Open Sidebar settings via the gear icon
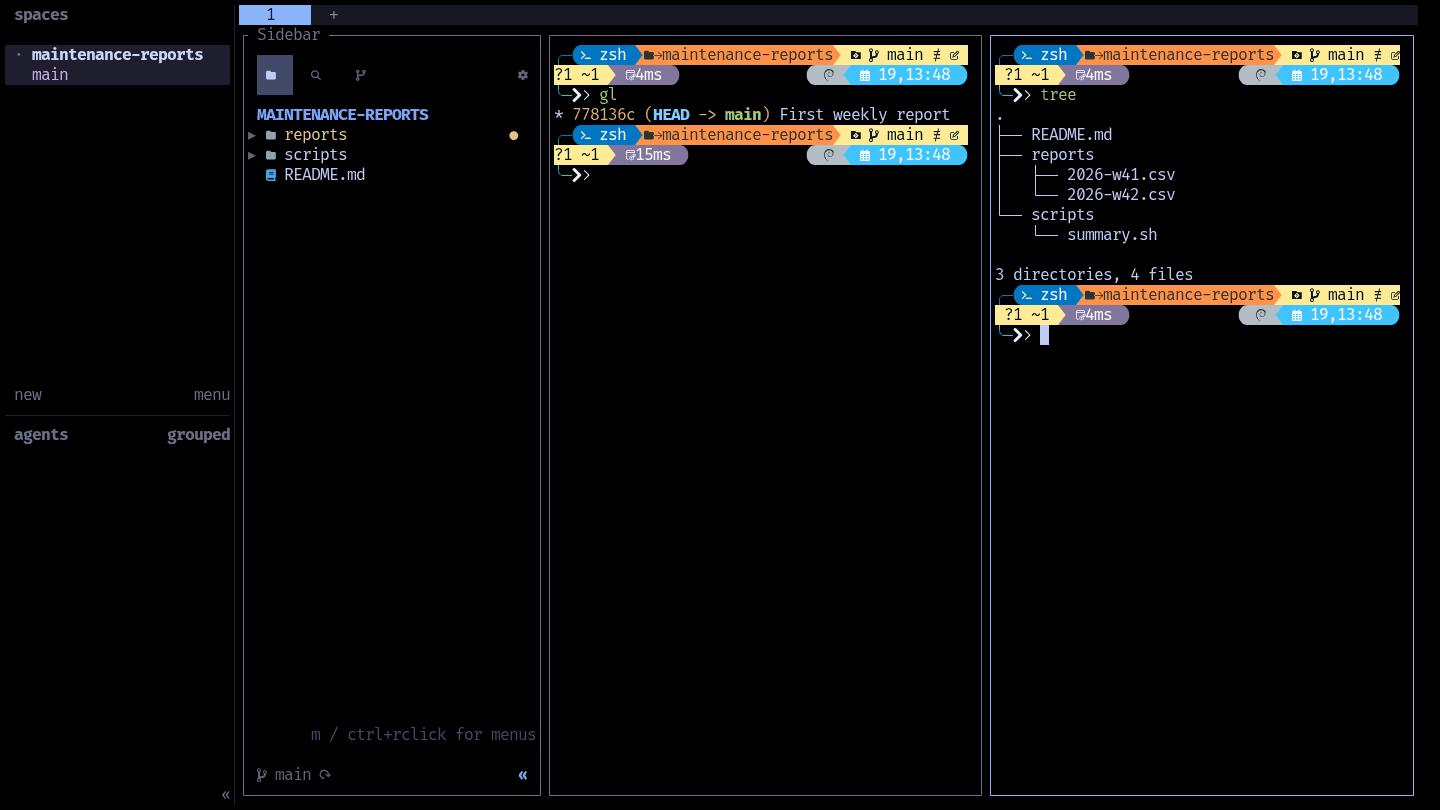 pos(522,75)
